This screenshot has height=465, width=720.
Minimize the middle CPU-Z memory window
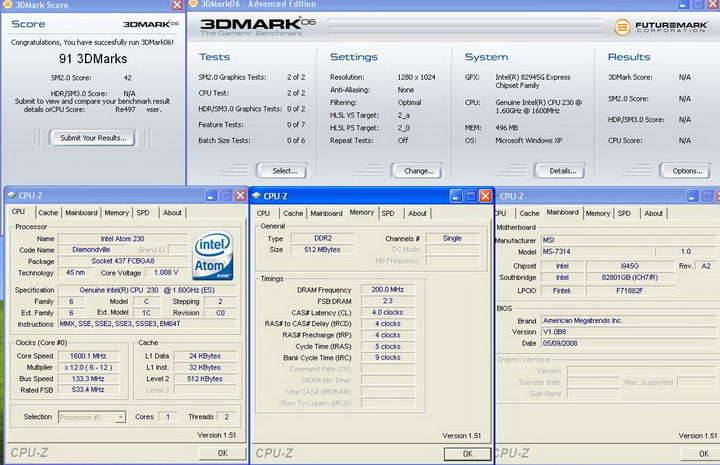[456, 196]
